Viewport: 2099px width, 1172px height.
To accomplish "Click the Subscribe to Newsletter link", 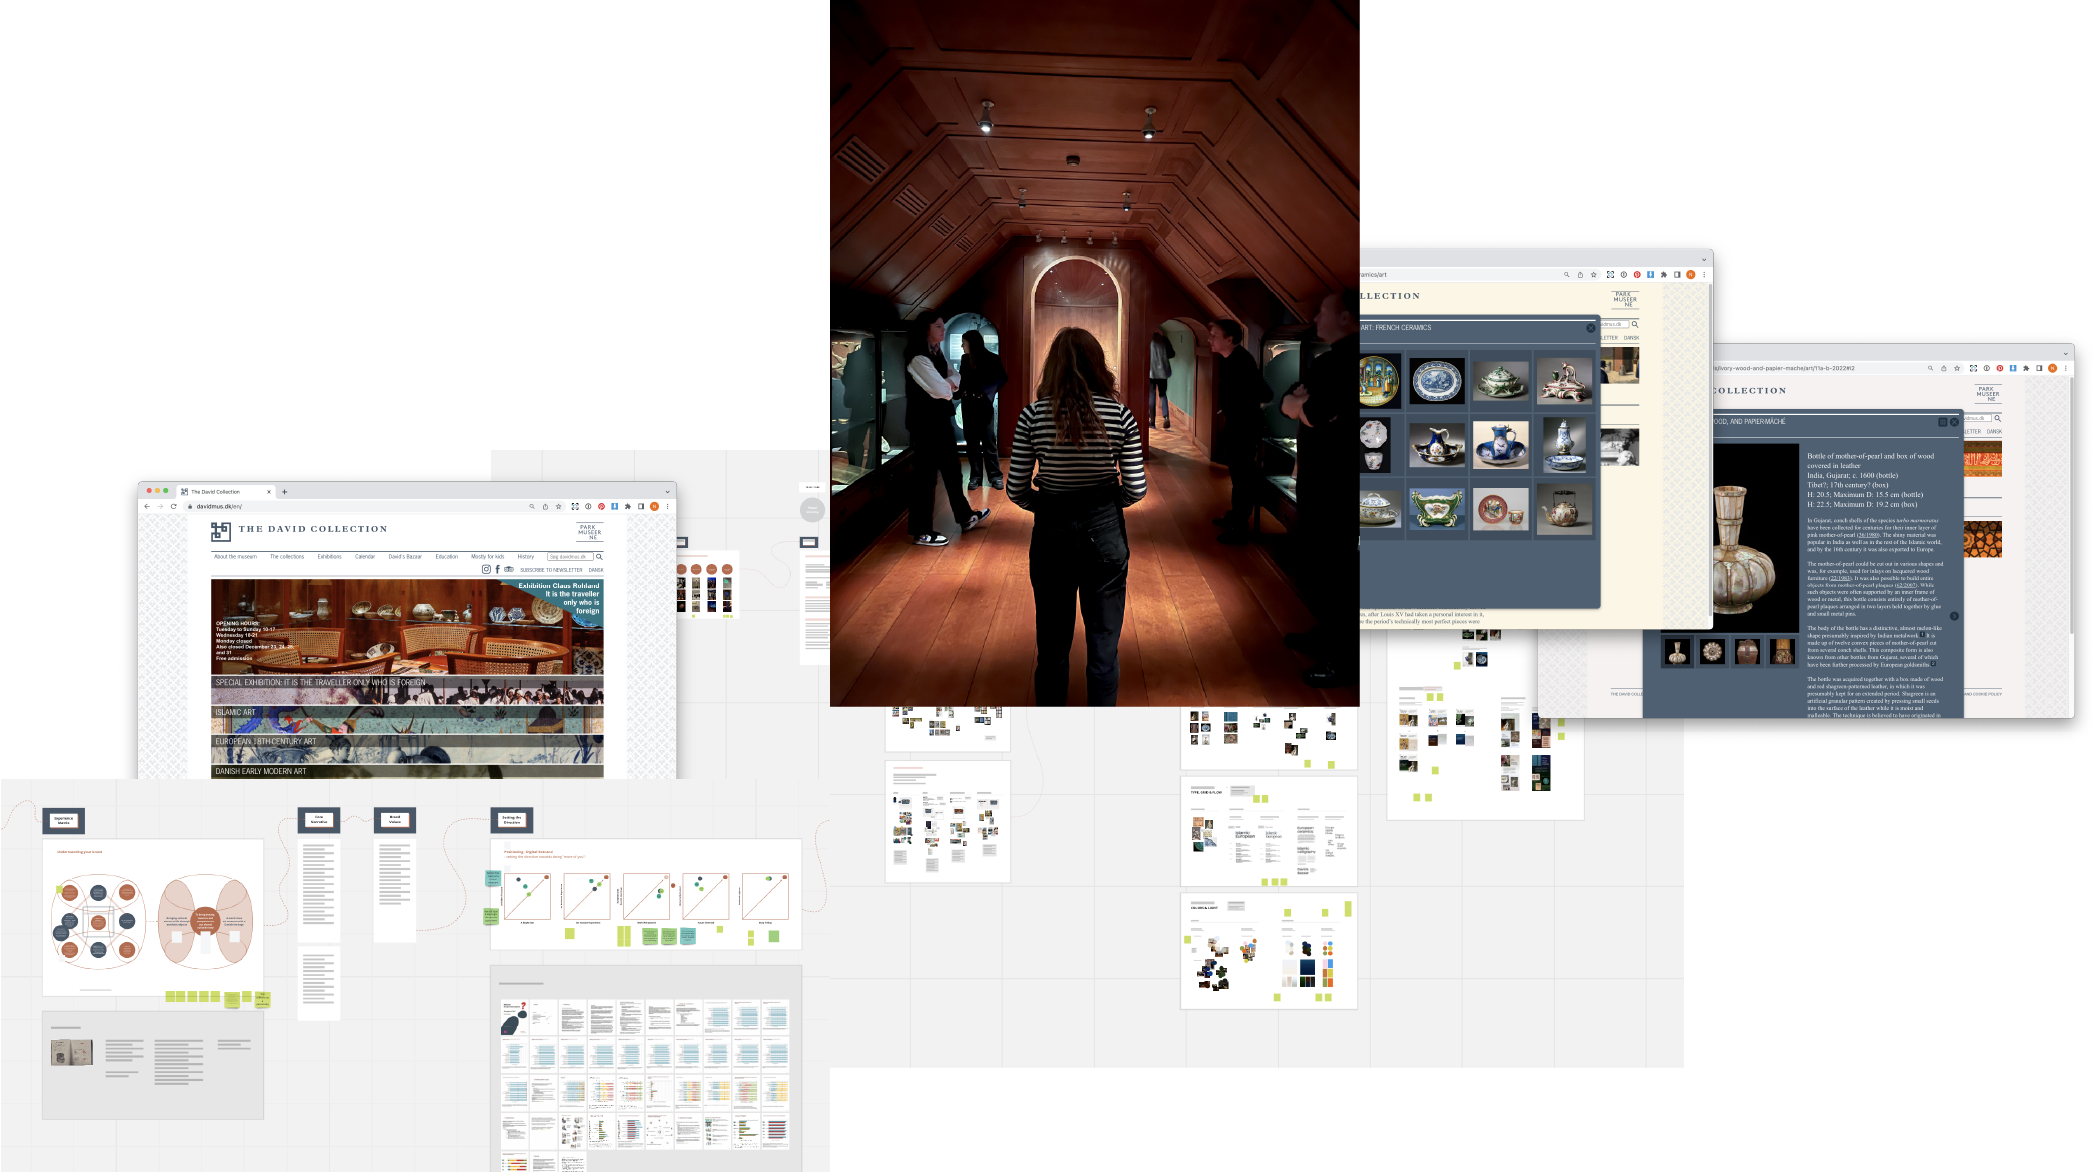I will [x=551, y=570].
